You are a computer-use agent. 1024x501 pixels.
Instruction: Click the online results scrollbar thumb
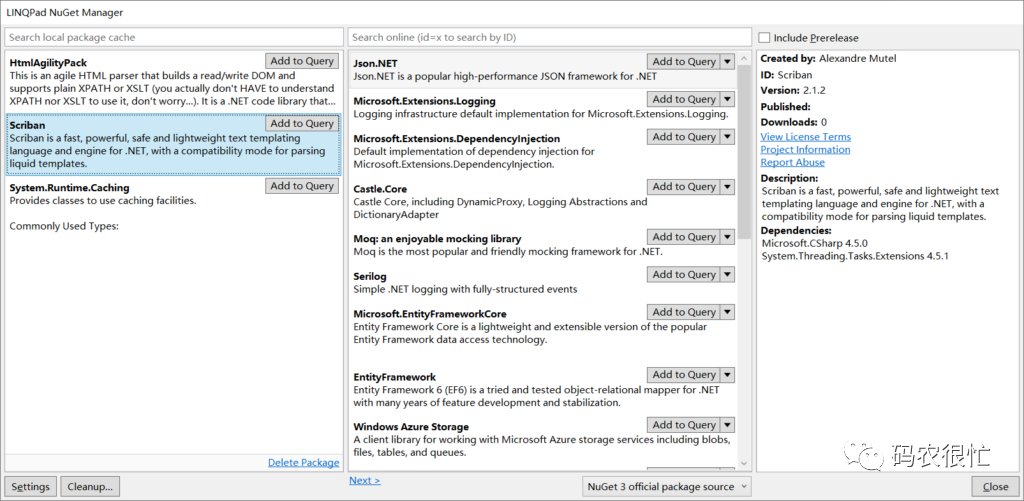(744, 151)
